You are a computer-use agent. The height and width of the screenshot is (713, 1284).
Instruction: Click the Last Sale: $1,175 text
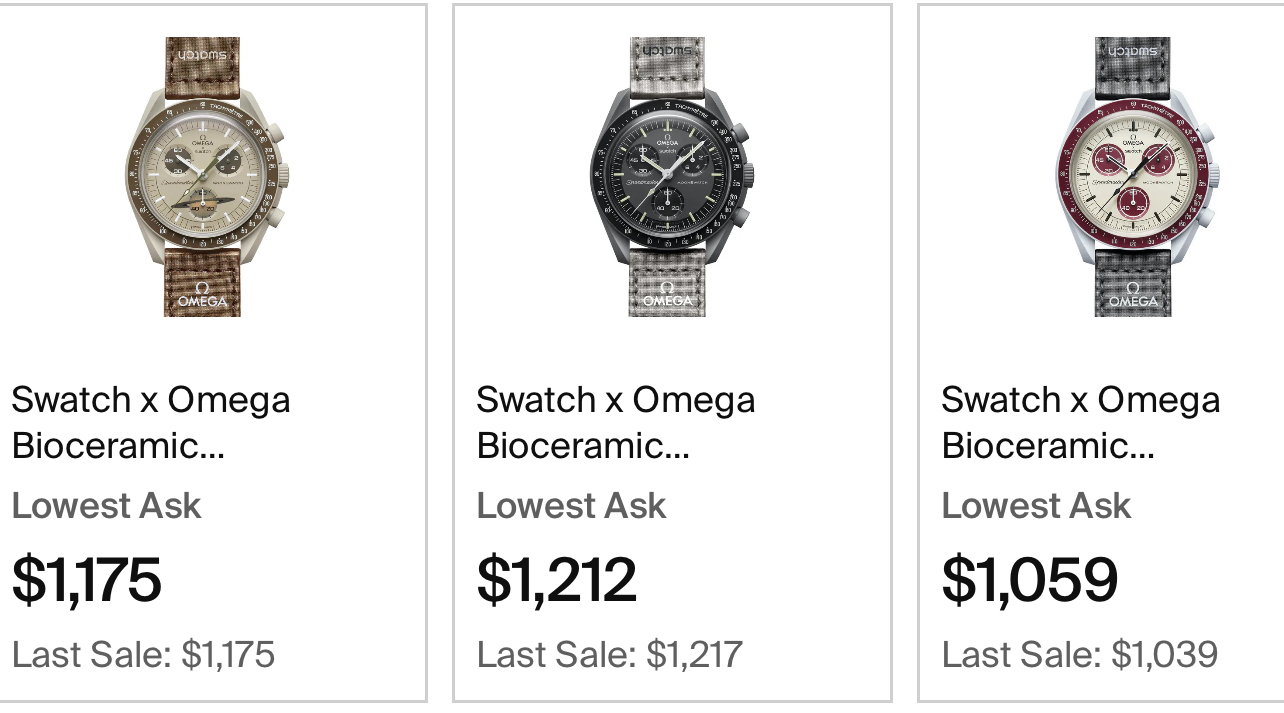click(x=143, y=654)
